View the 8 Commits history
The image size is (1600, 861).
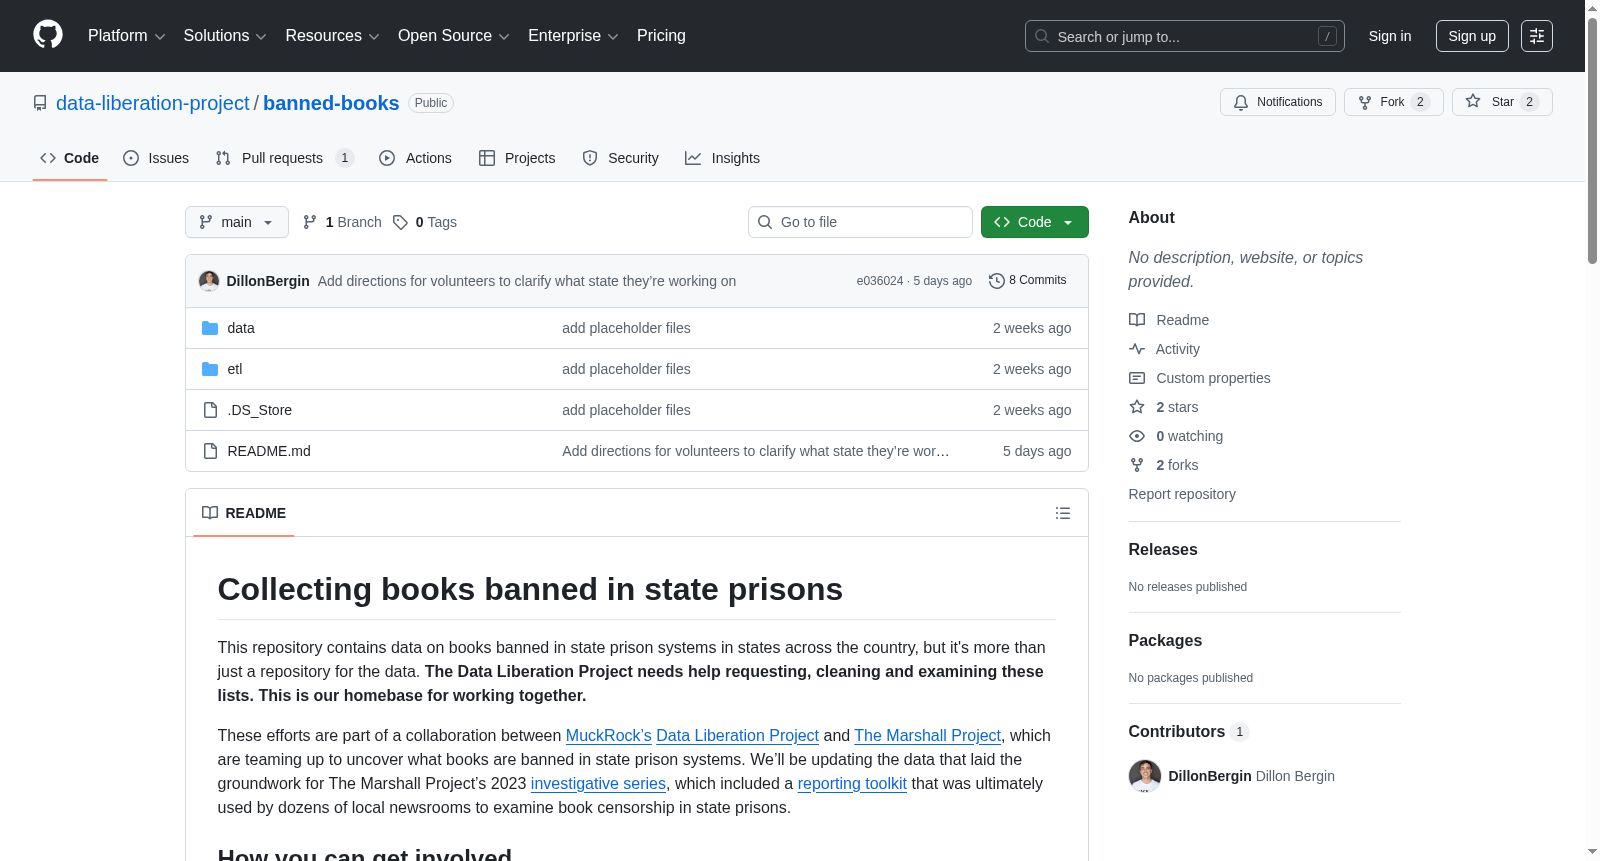(x=1028, y=281)
